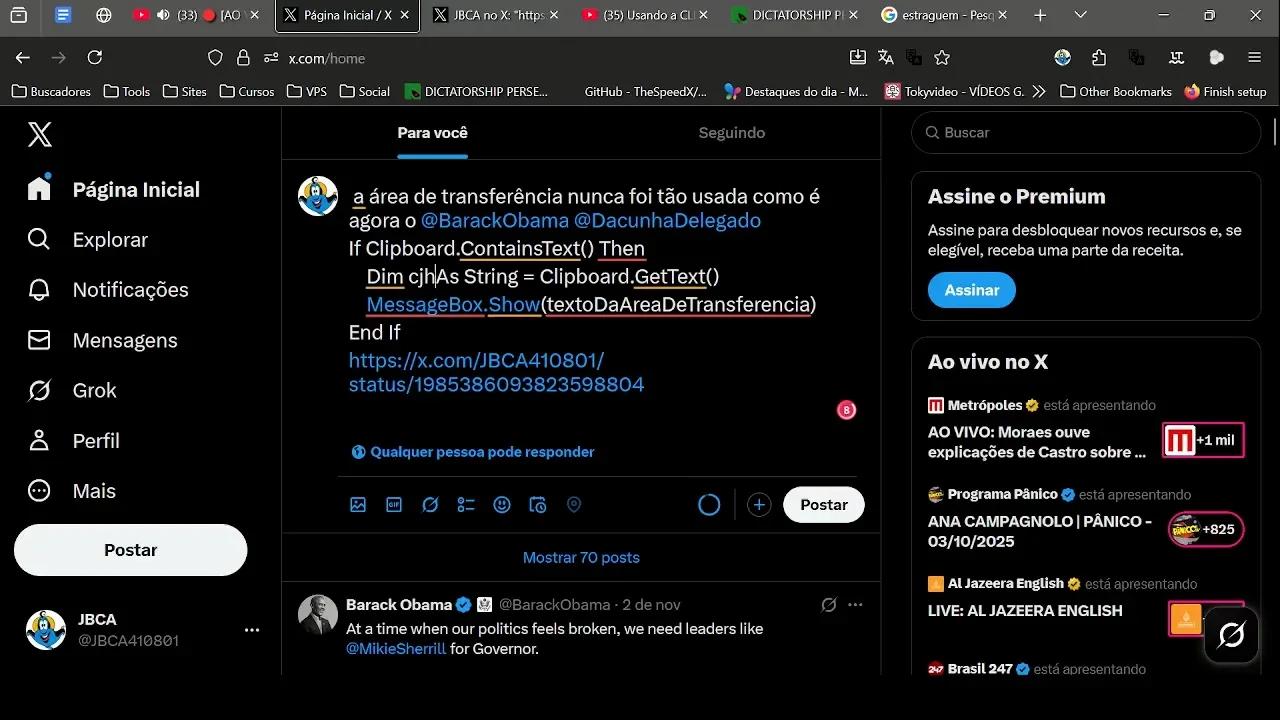This screenshot has width=1280, height=720.
Task: Change who can reply: Qualquer pessoa pode responder
Action: pos(473,452)
